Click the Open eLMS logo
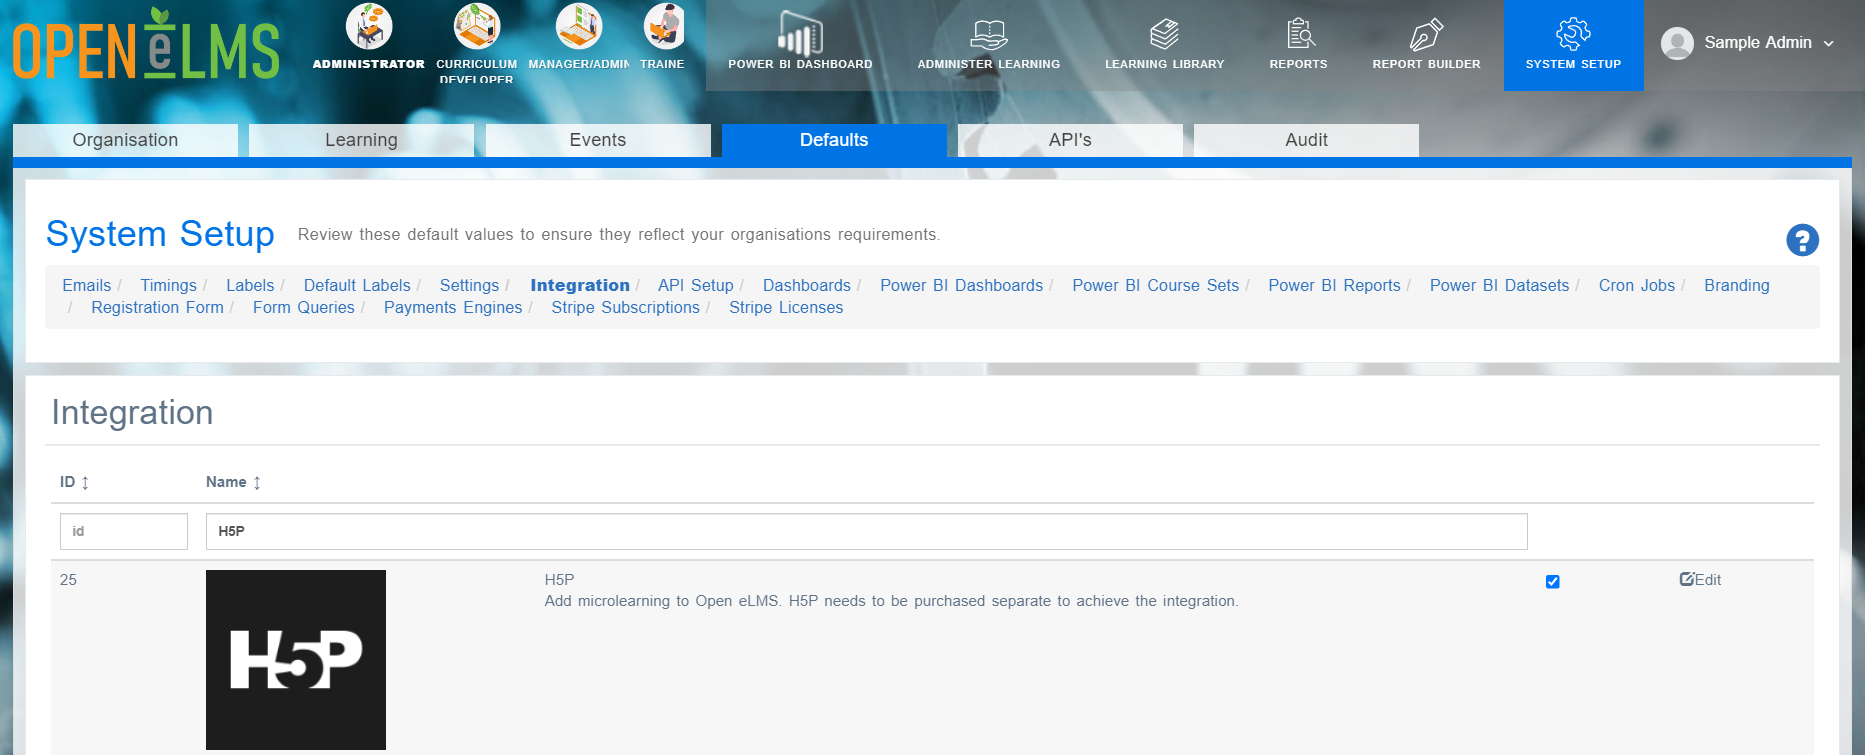The width and height of the screenshot is (1865, 755). point(146,45)
